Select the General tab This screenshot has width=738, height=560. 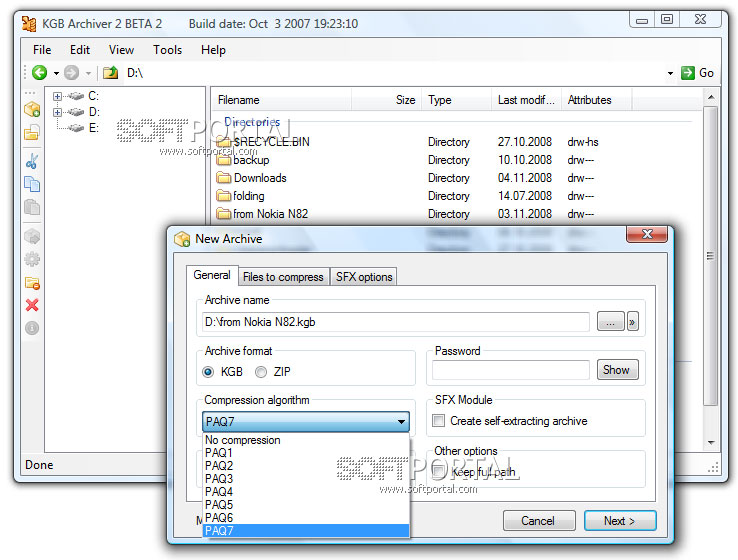point(212,275)
